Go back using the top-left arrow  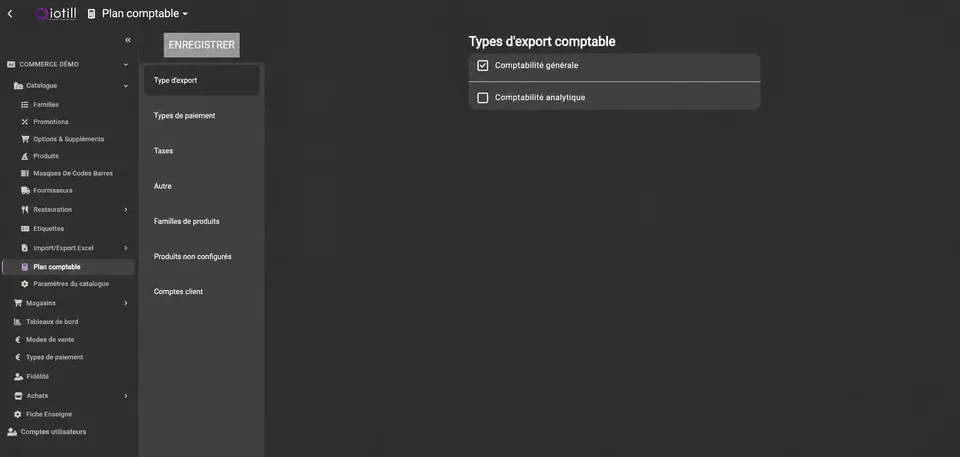pos(10,13)
